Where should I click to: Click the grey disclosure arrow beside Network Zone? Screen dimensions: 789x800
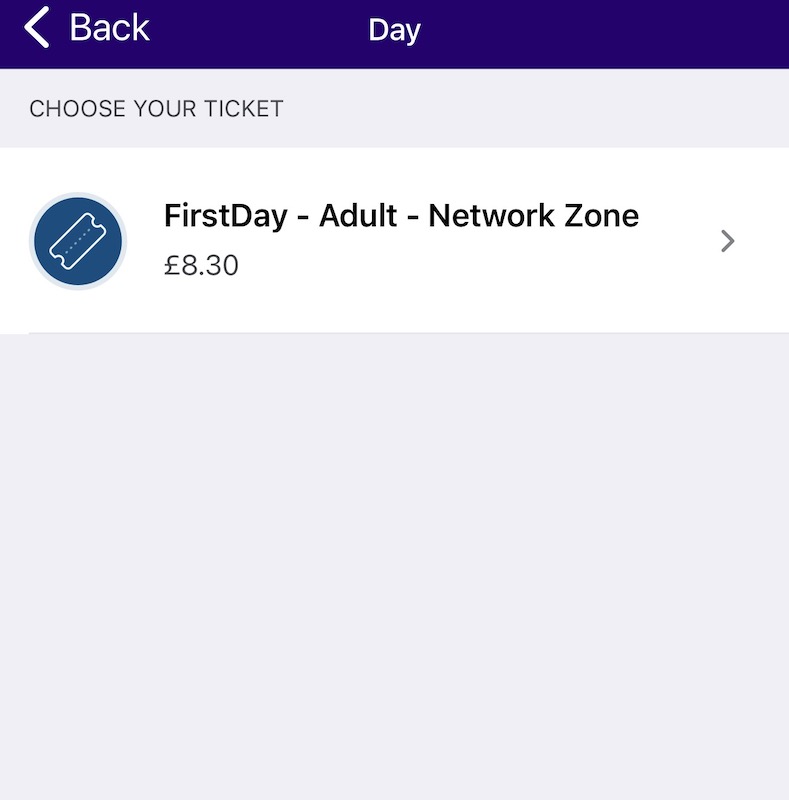tap(728, 241)
